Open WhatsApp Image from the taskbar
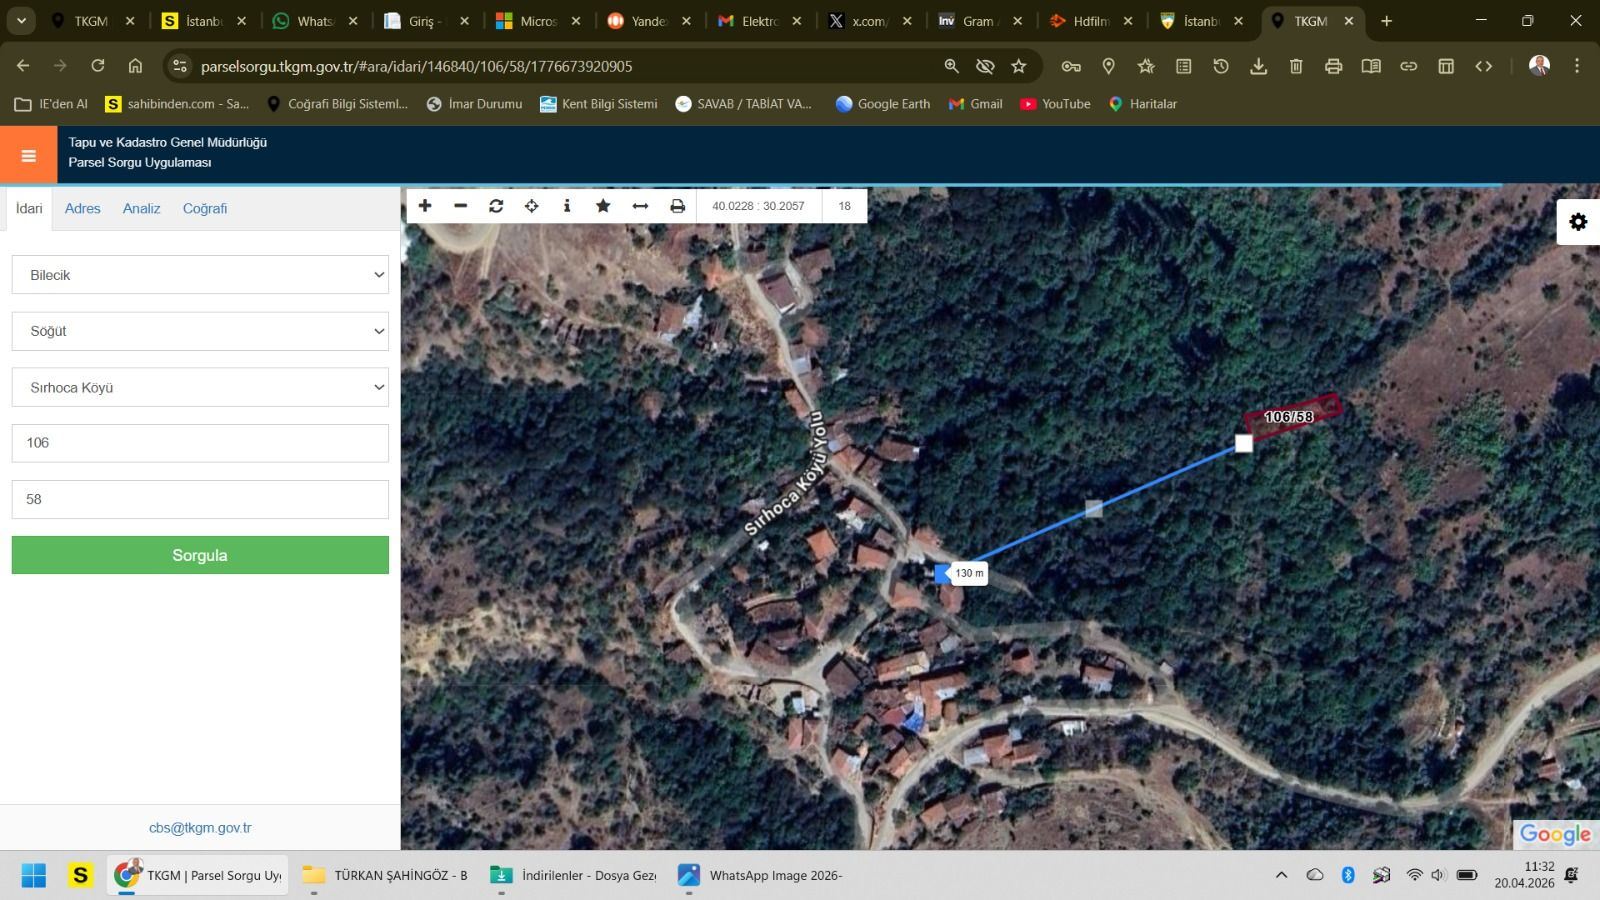This screenshot has width=1600, height=900. (x=762, y=875)
